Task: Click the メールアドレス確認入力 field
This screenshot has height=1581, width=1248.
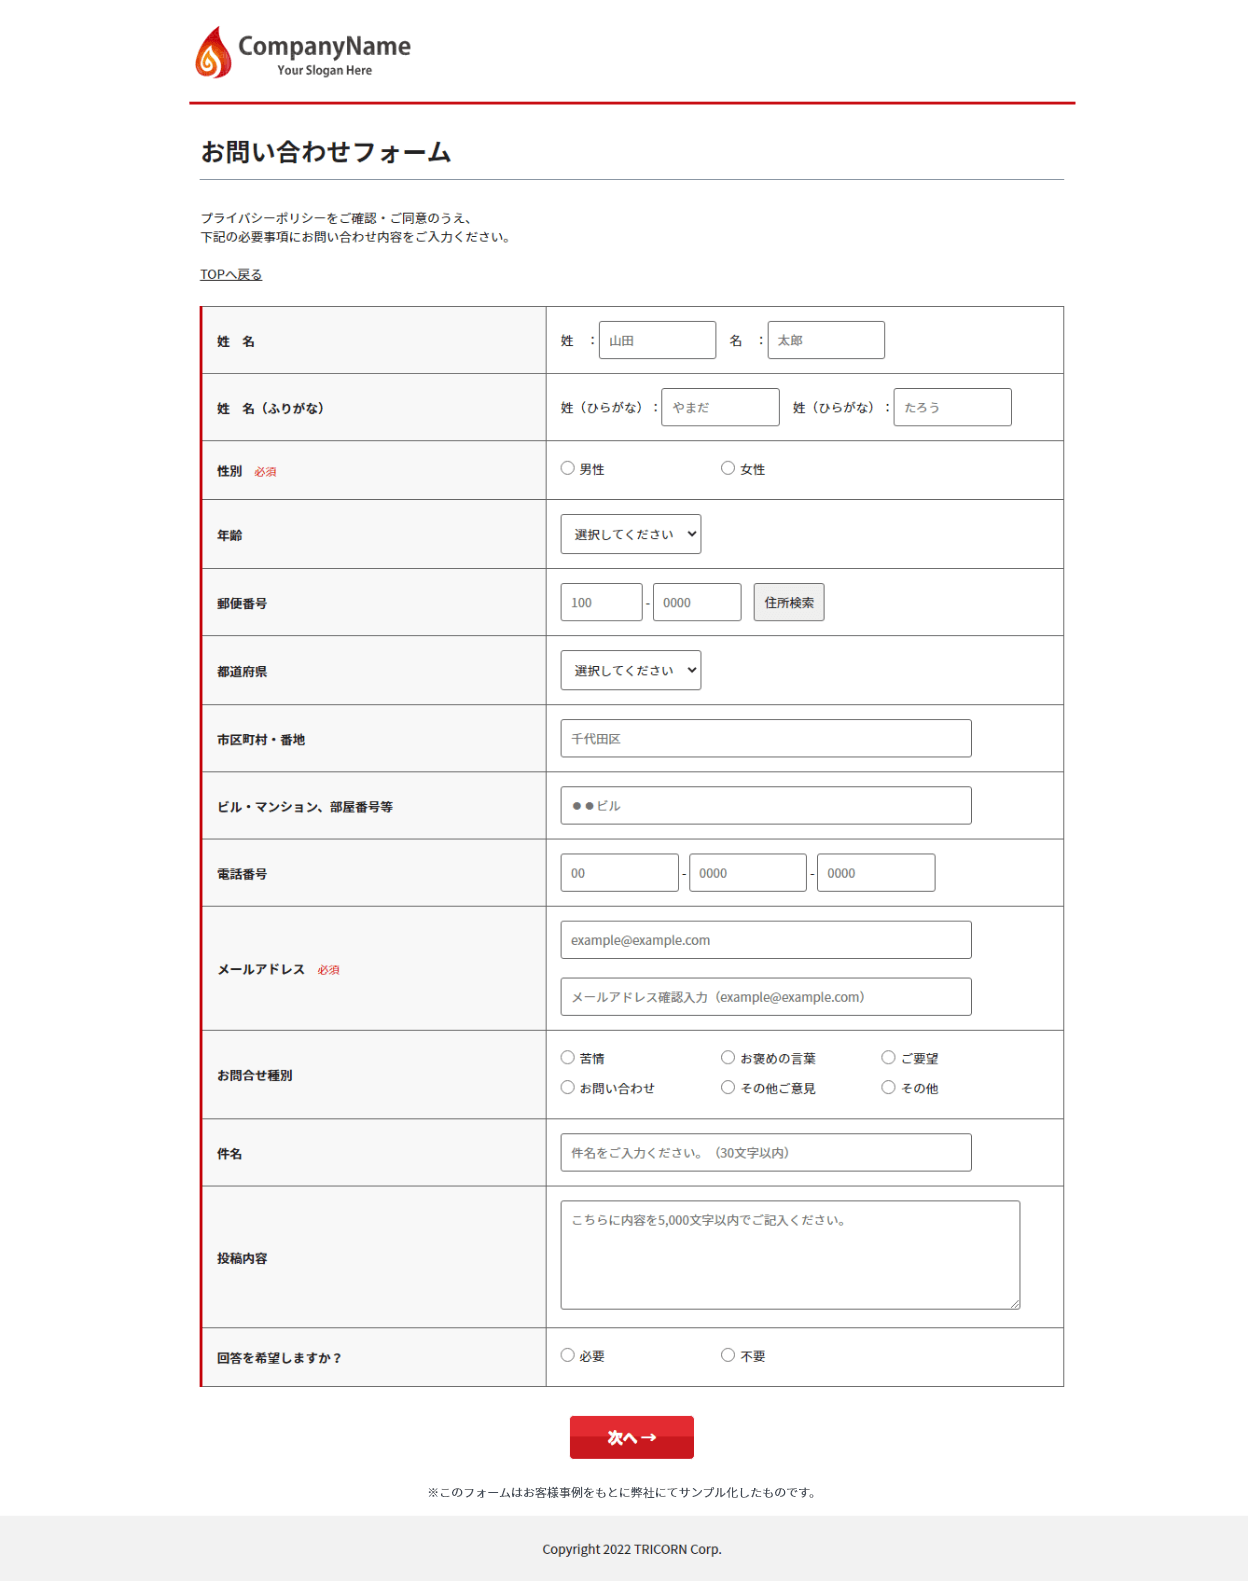Action: click(x=766, y=997)
